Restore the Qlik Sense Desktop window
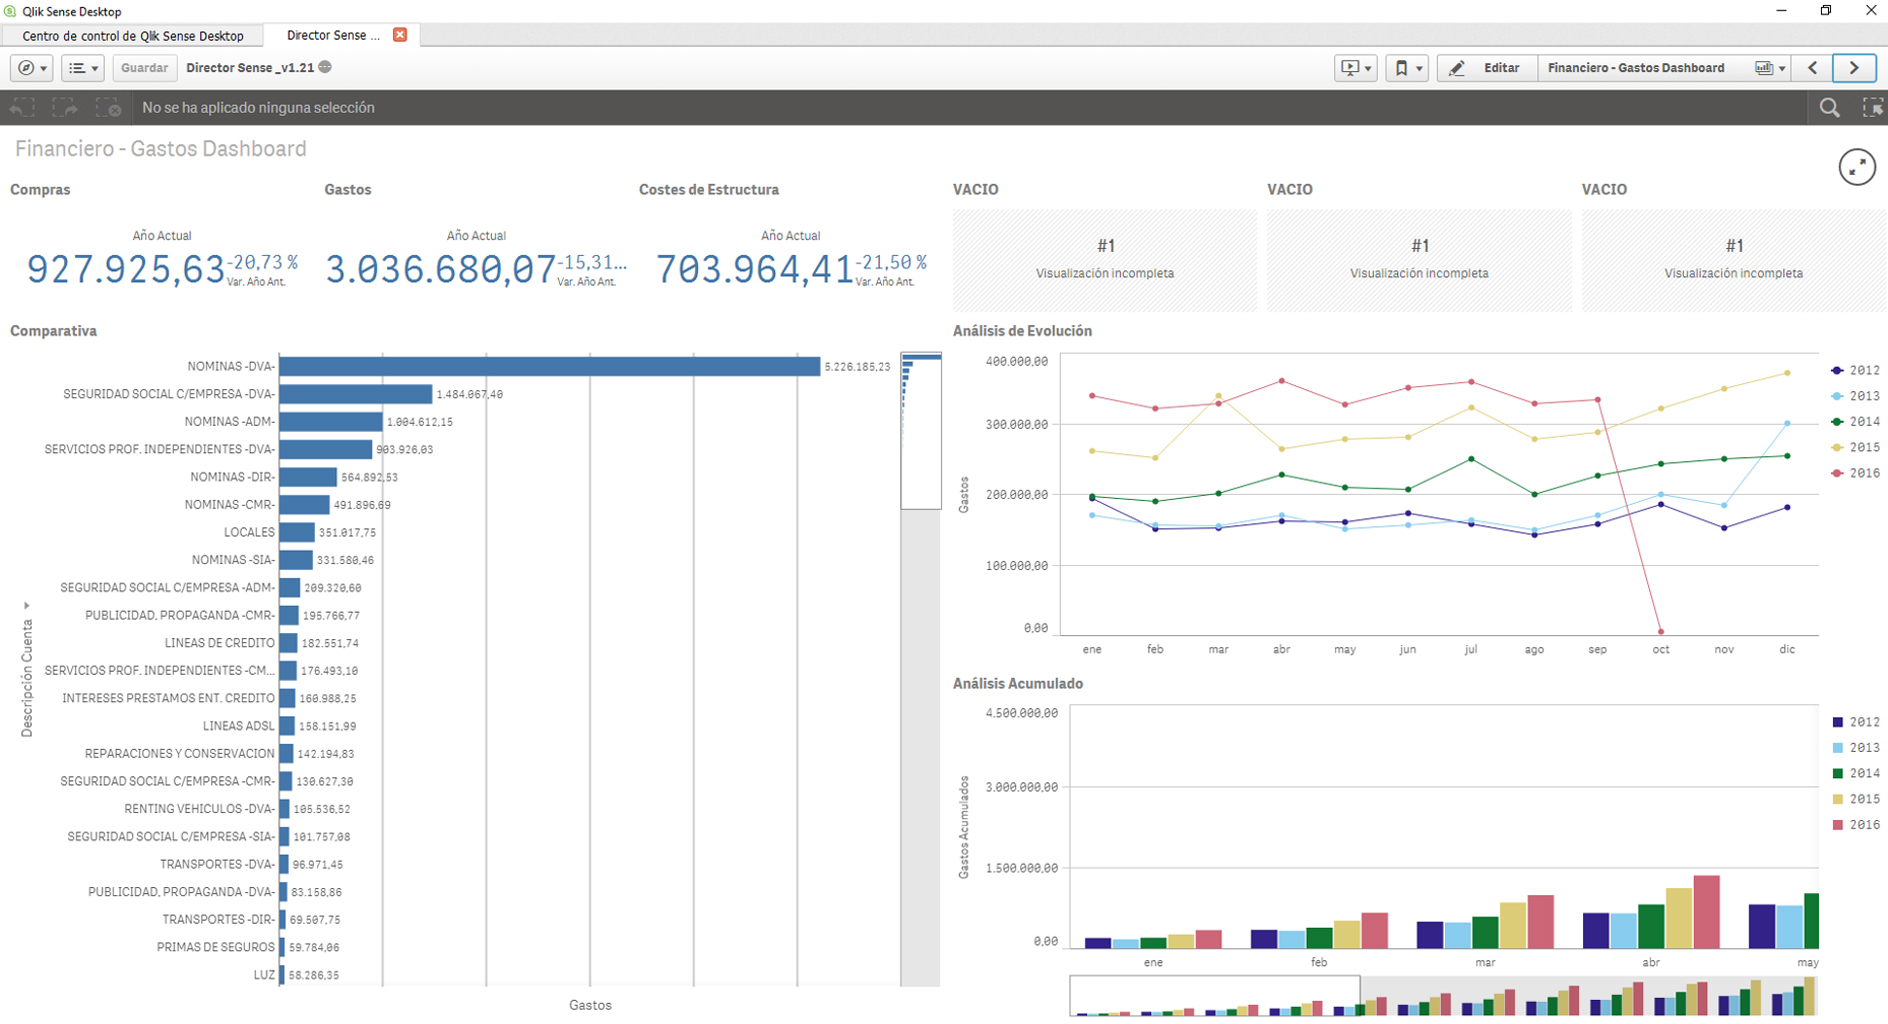 coord(1826,11)
